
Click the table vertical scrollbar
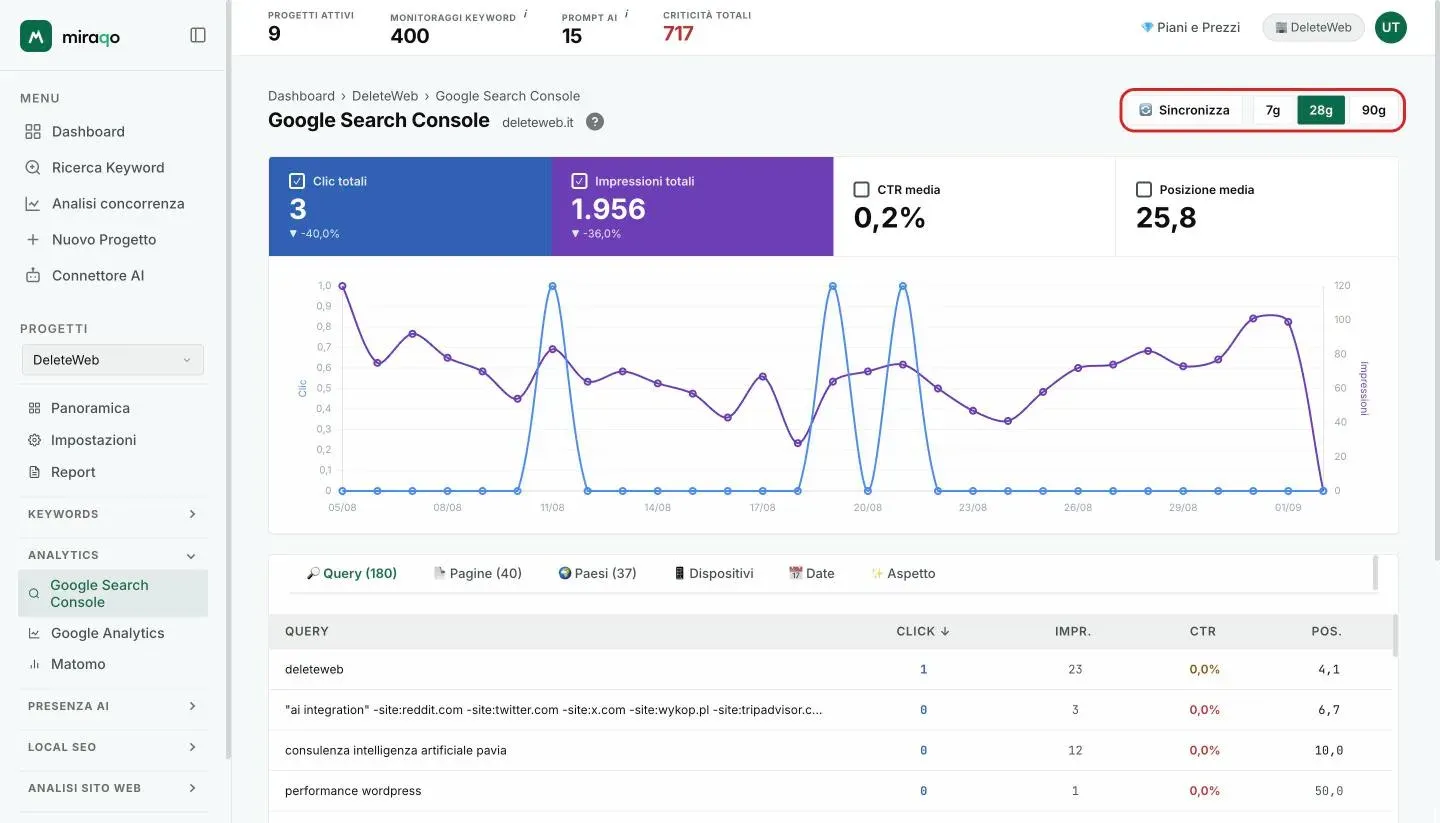pos(1396,636)
